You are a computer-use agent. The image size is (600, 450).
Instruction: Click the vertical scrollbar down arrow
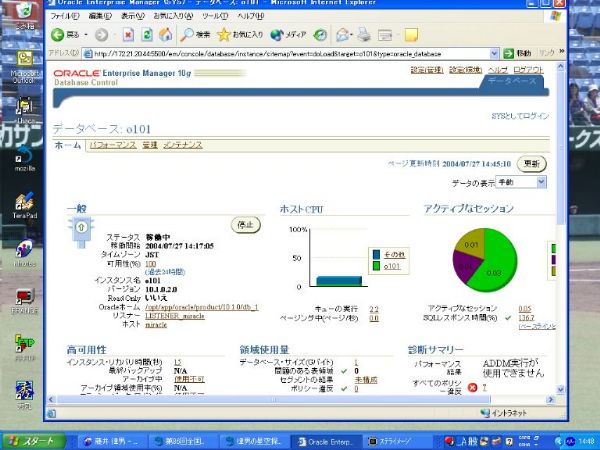[561, 390]
